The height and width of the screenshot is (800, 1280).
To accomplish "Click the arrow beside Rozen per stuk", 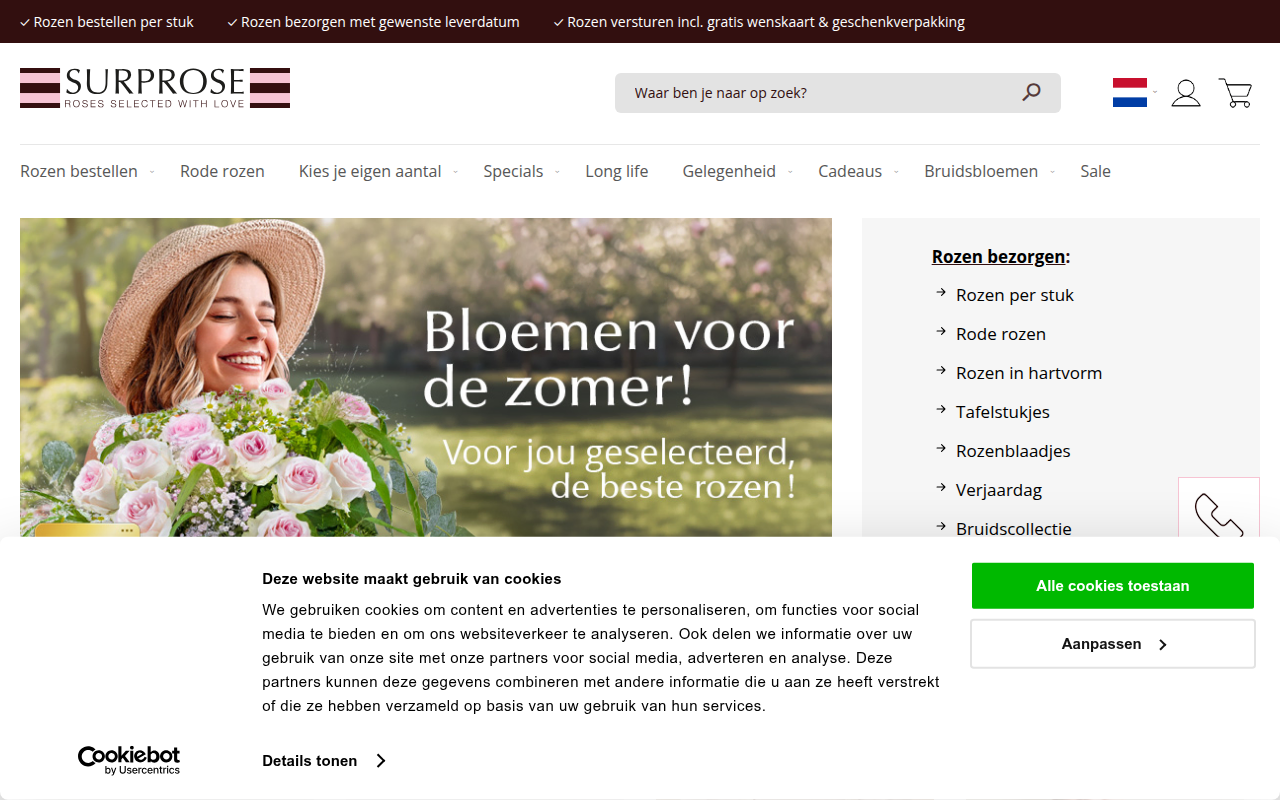I will pyautogui.click(x=941, y=292).
